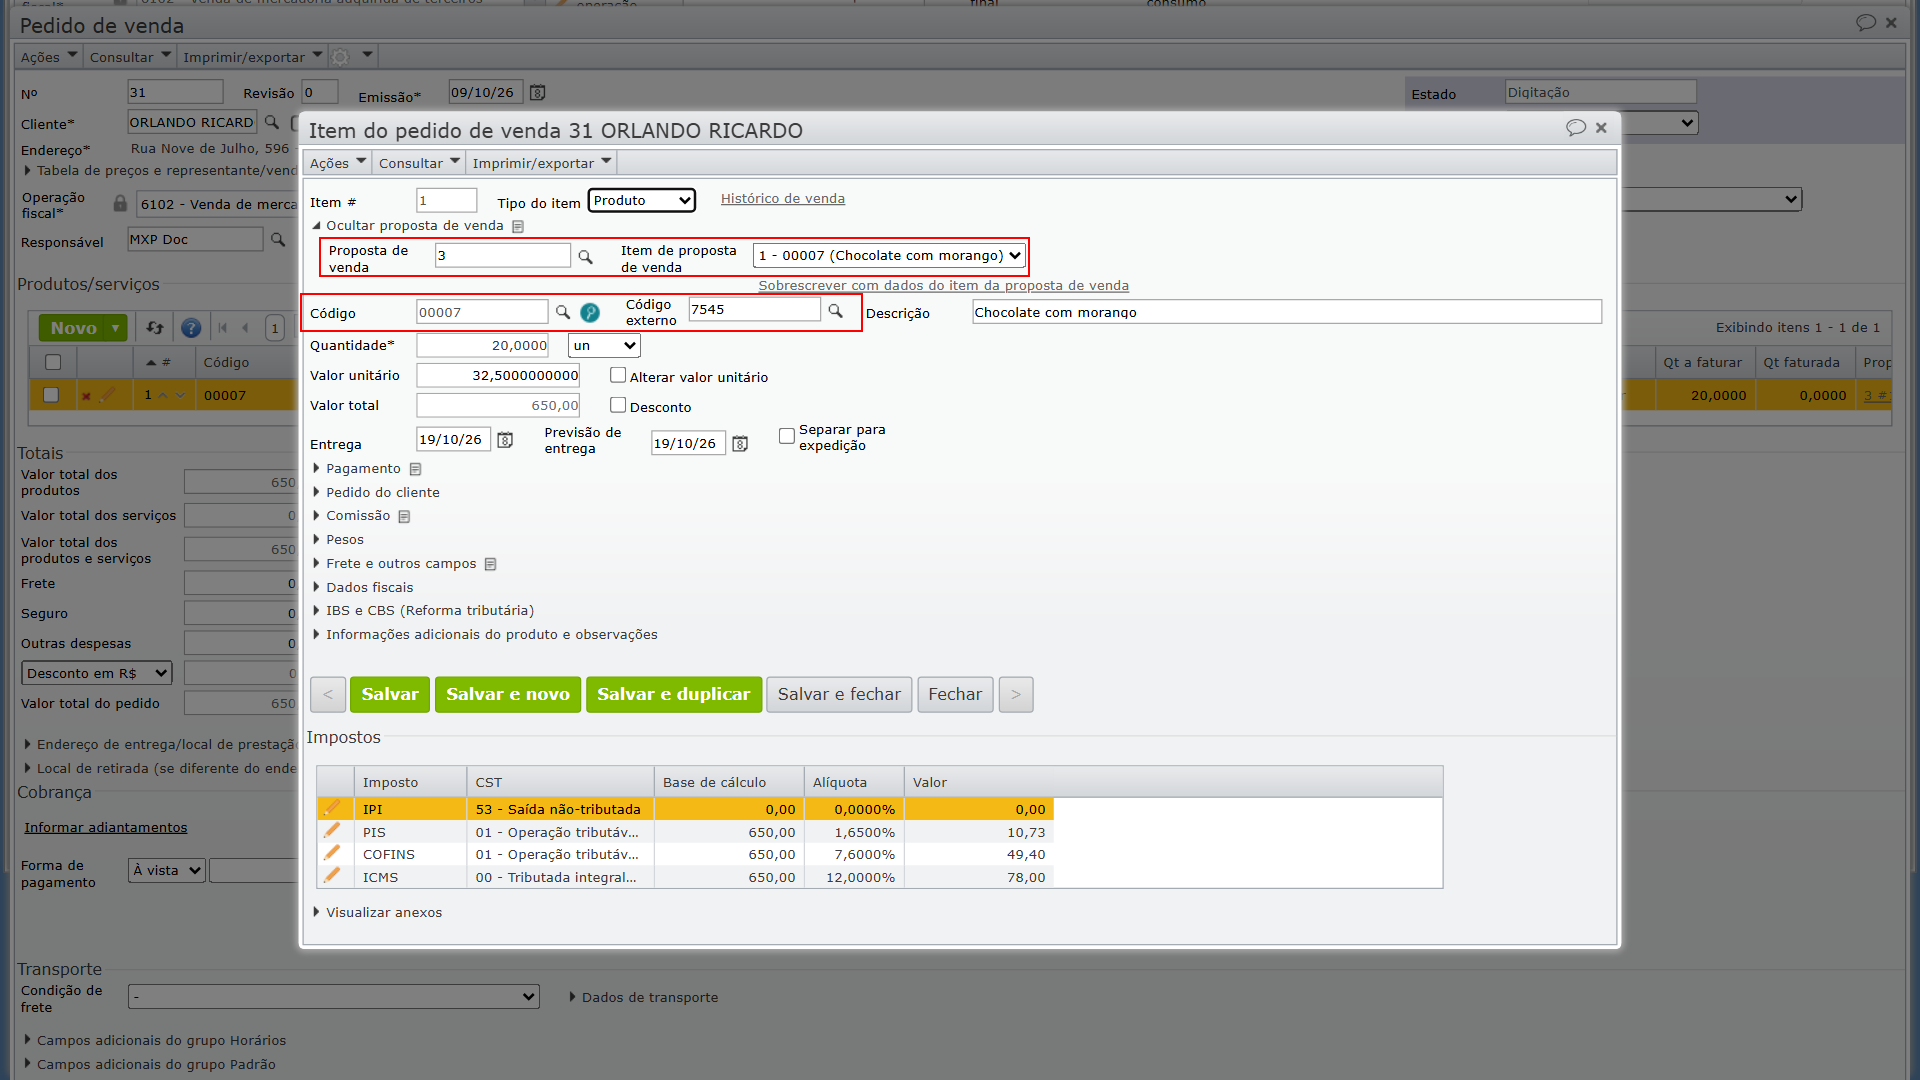Edit the ICMS tax row pencil icon
This screenshot has height=1080, width=1920.
332,876
